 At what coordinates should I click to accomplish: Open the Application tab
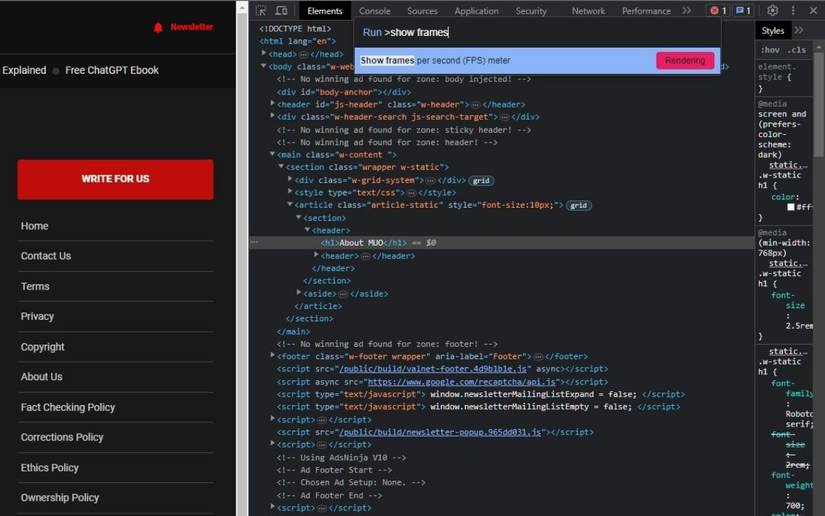pos(476,11)
